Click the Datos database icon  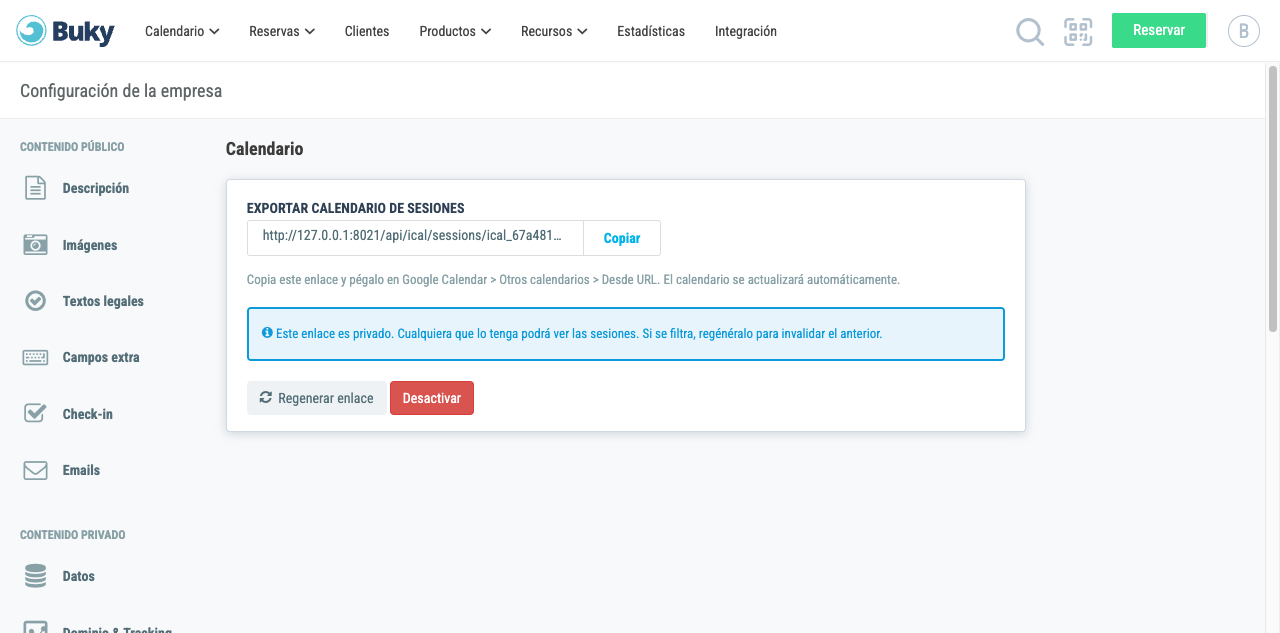click(36, 576)
